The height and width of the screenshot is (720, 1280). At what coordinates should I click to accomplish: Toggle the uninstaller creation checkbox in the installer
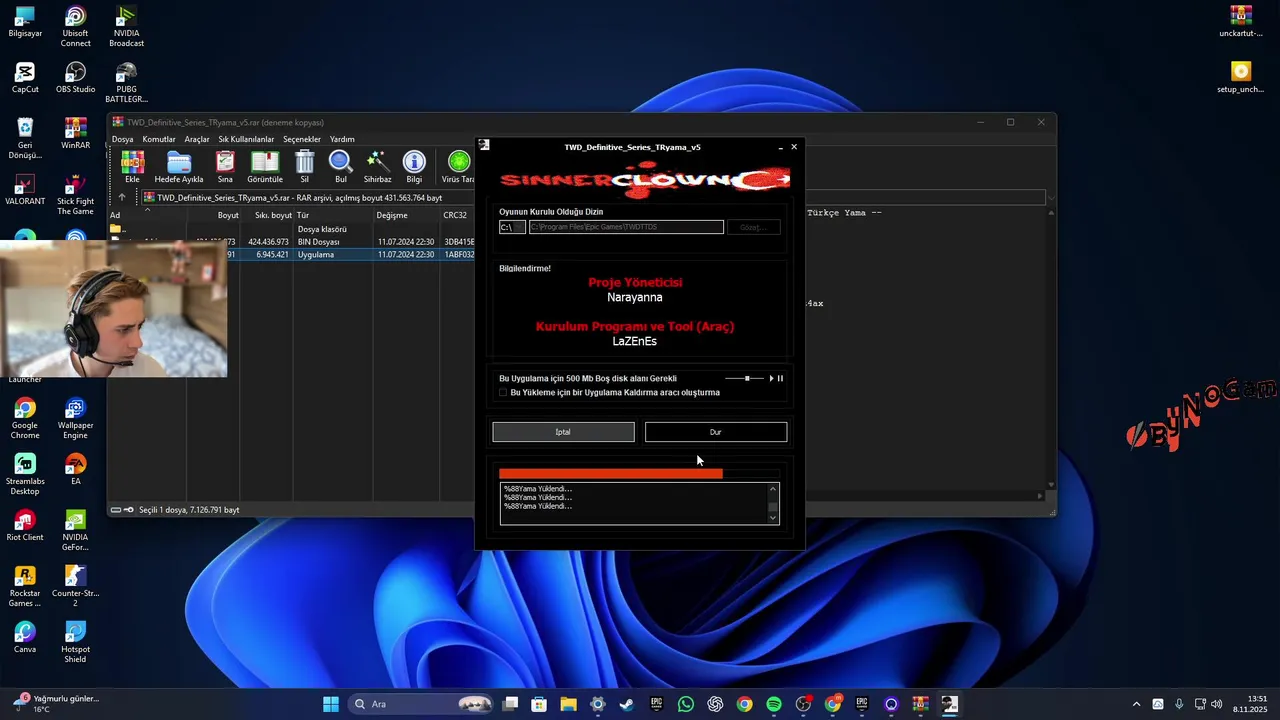(503, 393)
